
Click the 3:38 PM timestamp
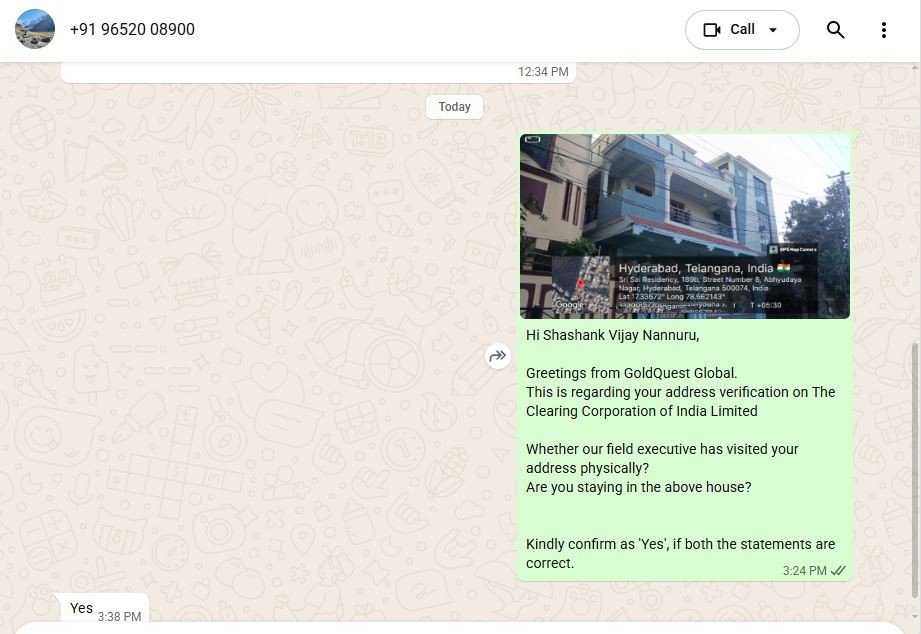(119, 616)
